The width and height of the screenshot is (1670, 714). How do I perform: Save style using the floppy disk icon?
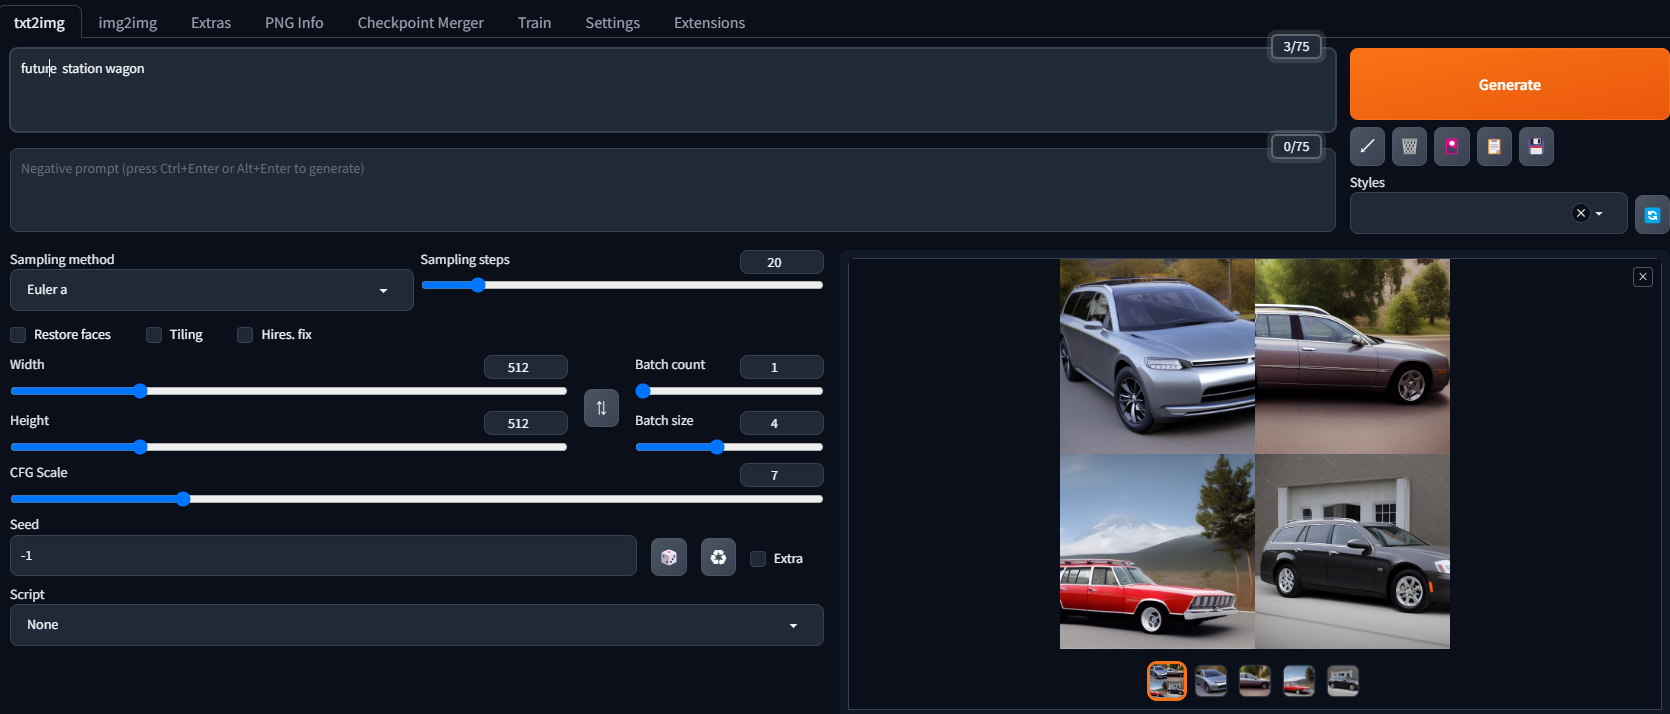(1536, 147)
